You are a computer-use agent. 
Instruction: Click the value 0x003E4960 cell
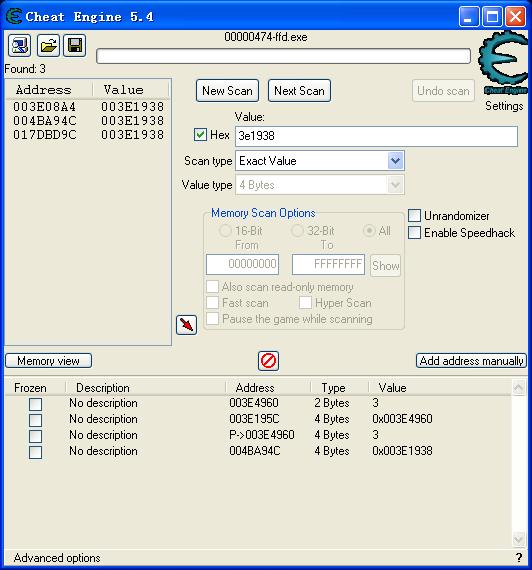point(402,419)
